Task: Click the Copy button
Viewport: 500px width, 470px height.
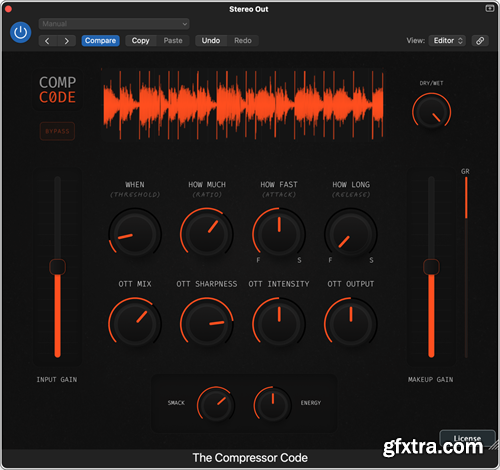Action: pyautogui.click(x=140, y=41)
